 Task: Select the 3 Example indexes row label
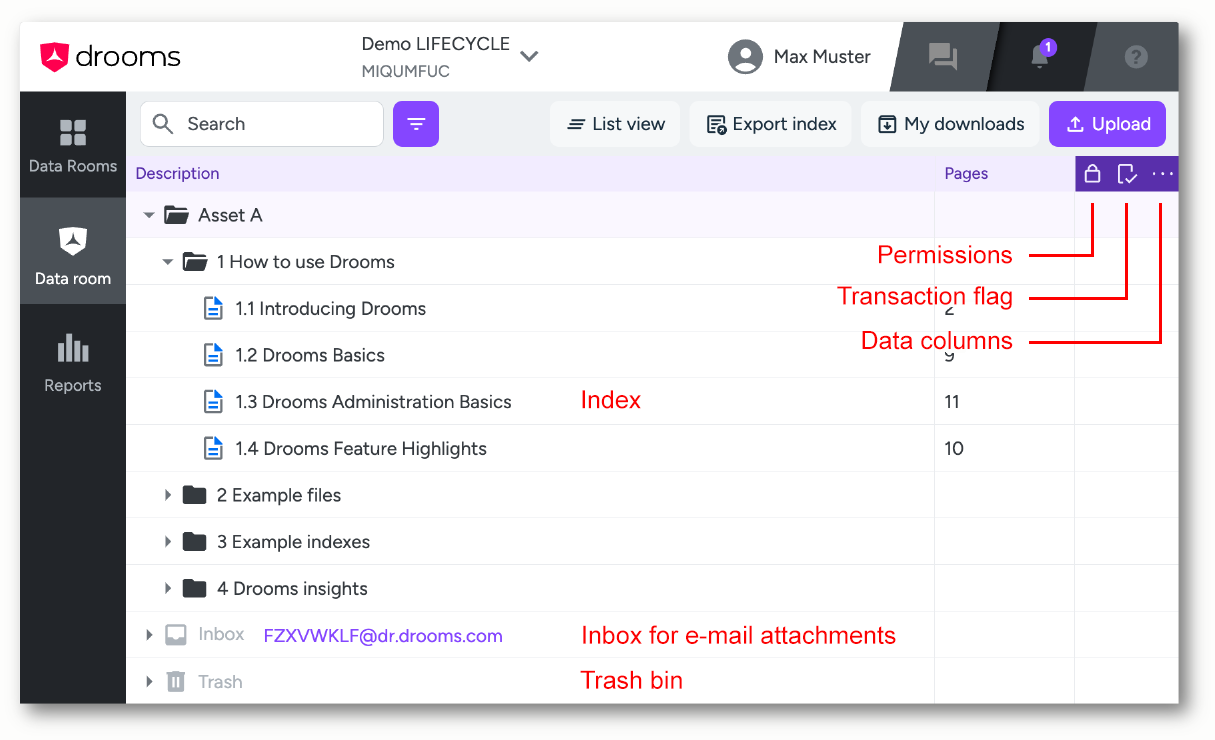[293, 542]
